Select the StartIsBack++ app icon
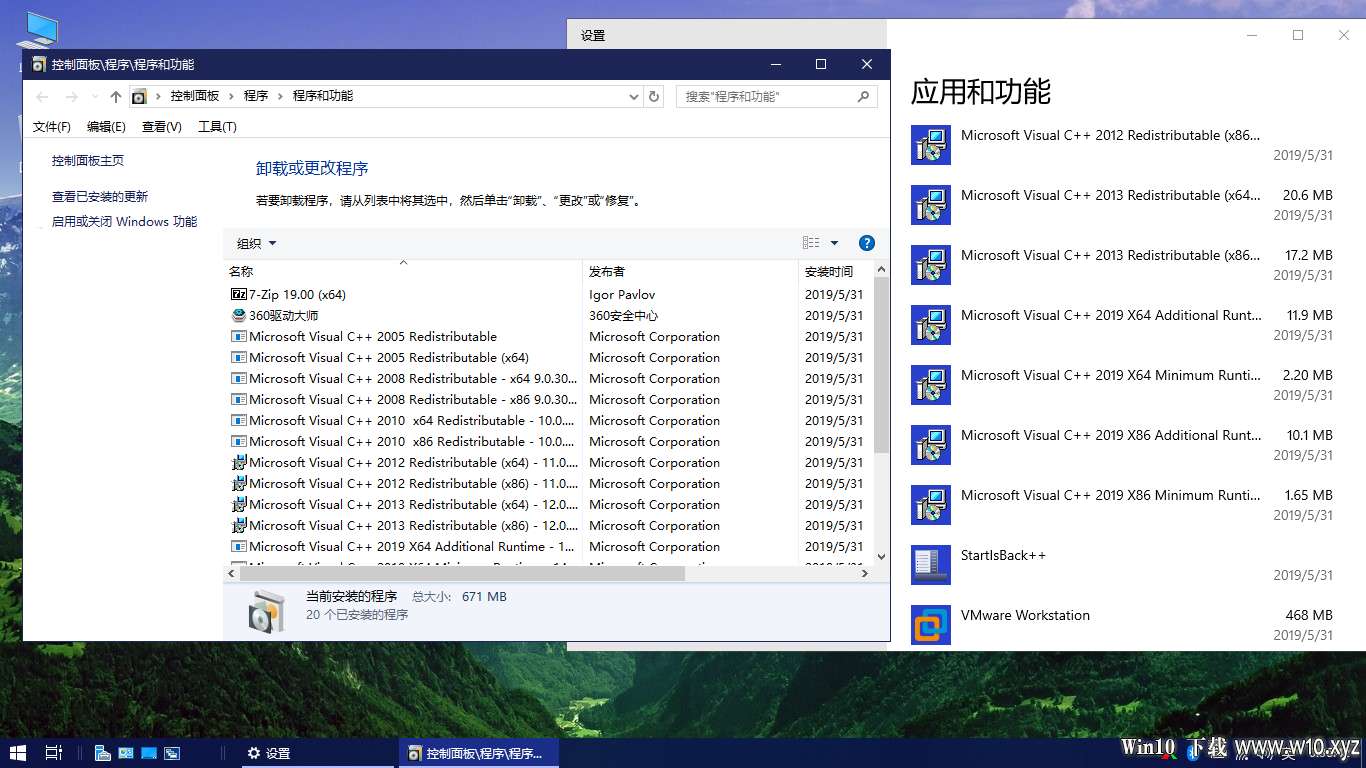Image resolution: width=1366 pixels, height=768 pixels. pos(931,565)
